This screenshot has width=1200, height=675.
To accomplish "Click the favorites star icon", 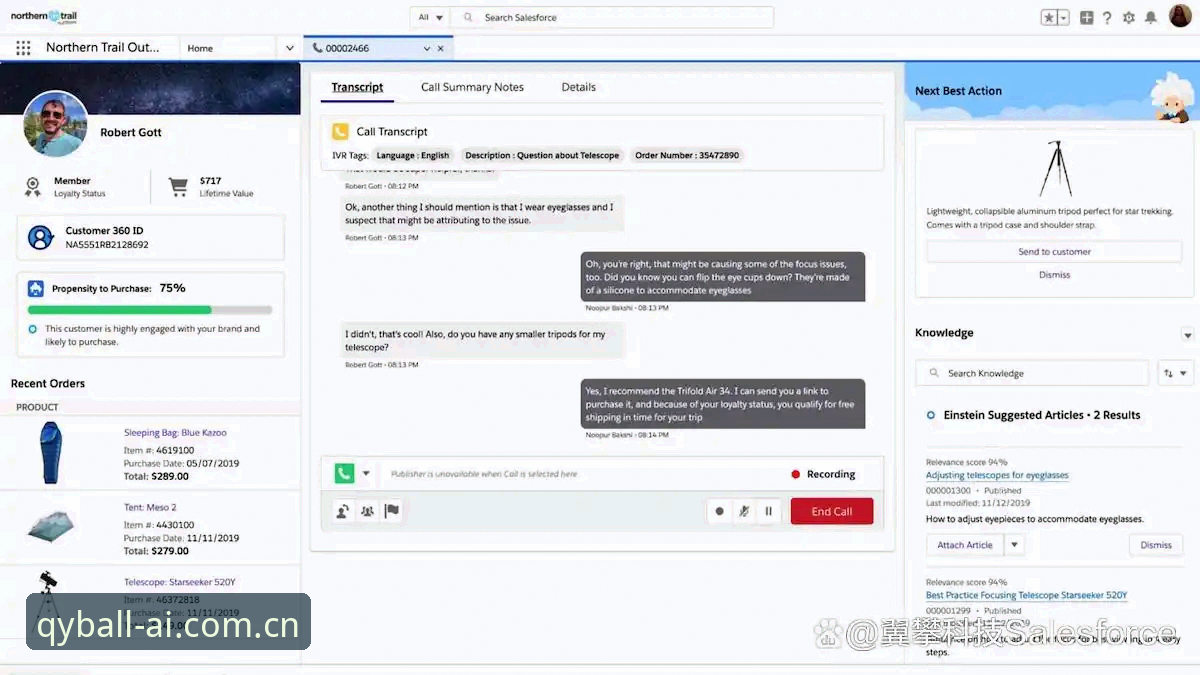I will (x=1049, y=18).
